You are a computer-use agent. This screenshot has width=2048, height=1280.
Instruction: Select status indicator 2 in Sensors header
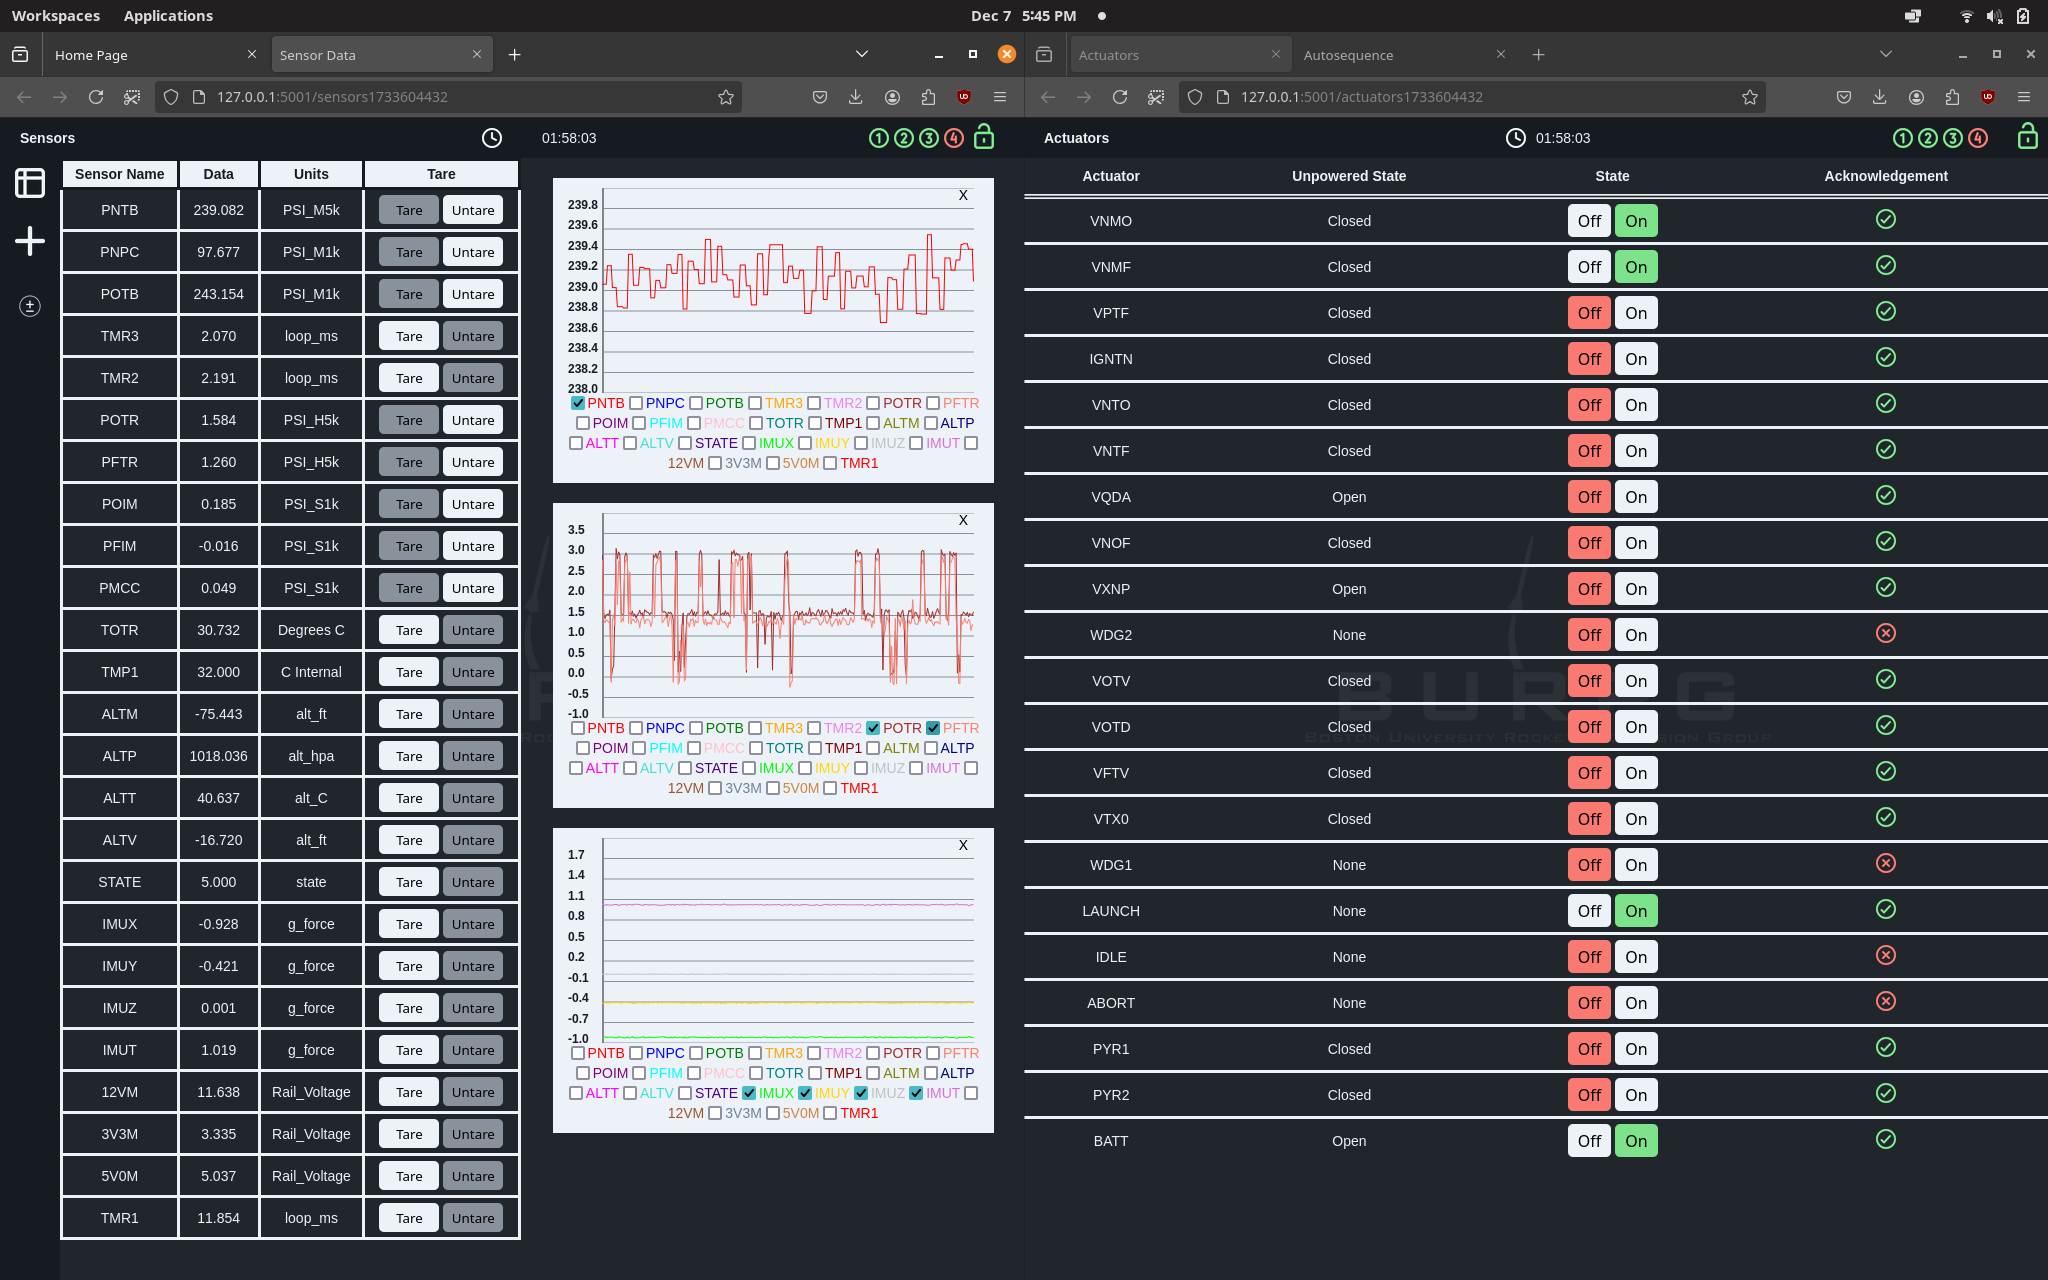[x=904, y=138]
